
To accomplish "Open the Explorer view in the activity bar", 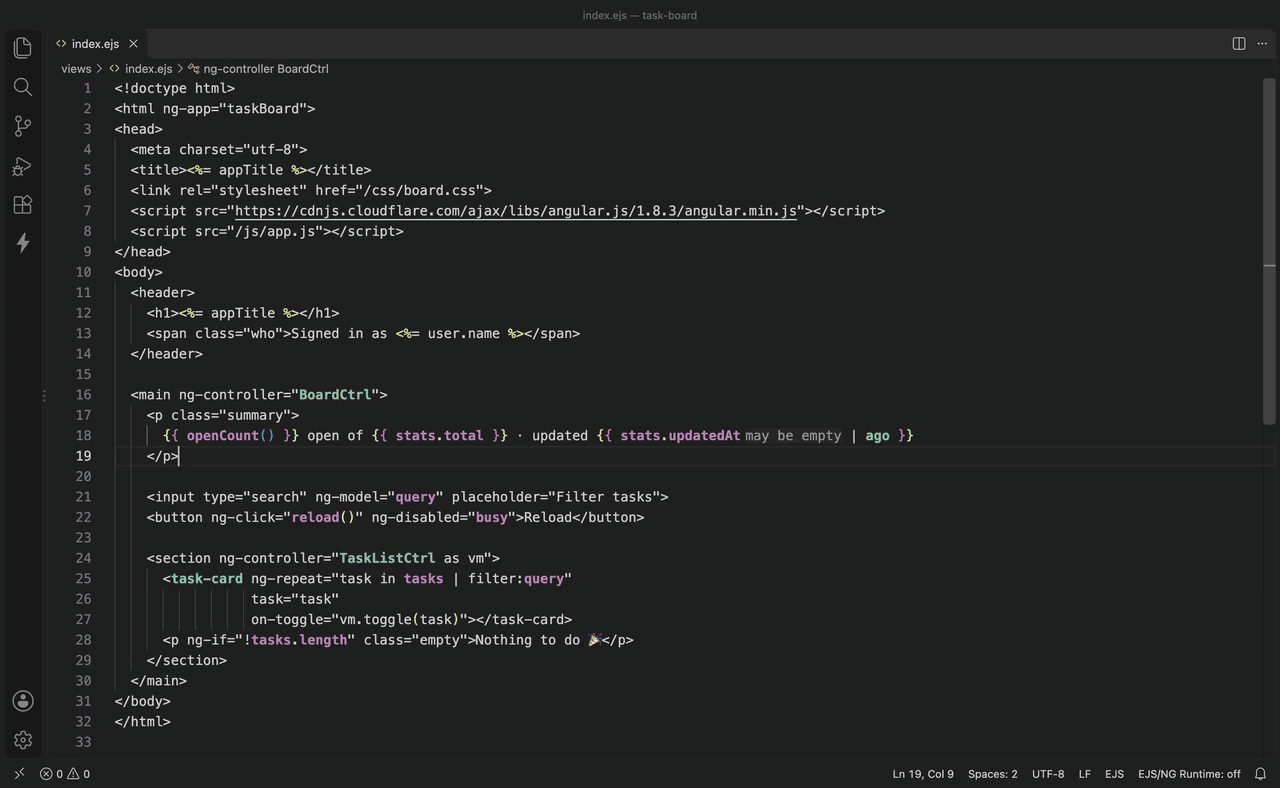I will point(22,48).
